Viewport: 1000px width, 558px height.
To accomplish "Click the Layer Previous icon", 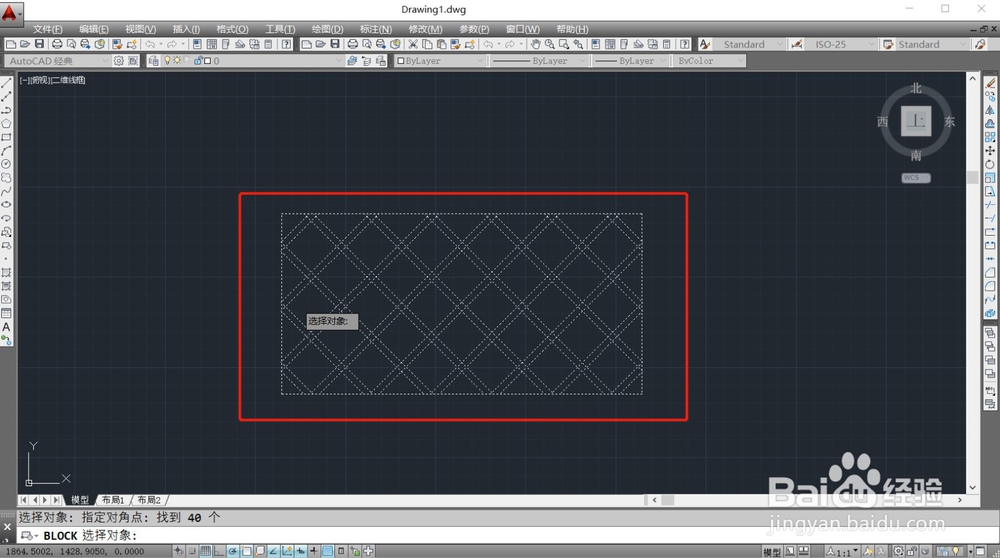I will (366, 61).
